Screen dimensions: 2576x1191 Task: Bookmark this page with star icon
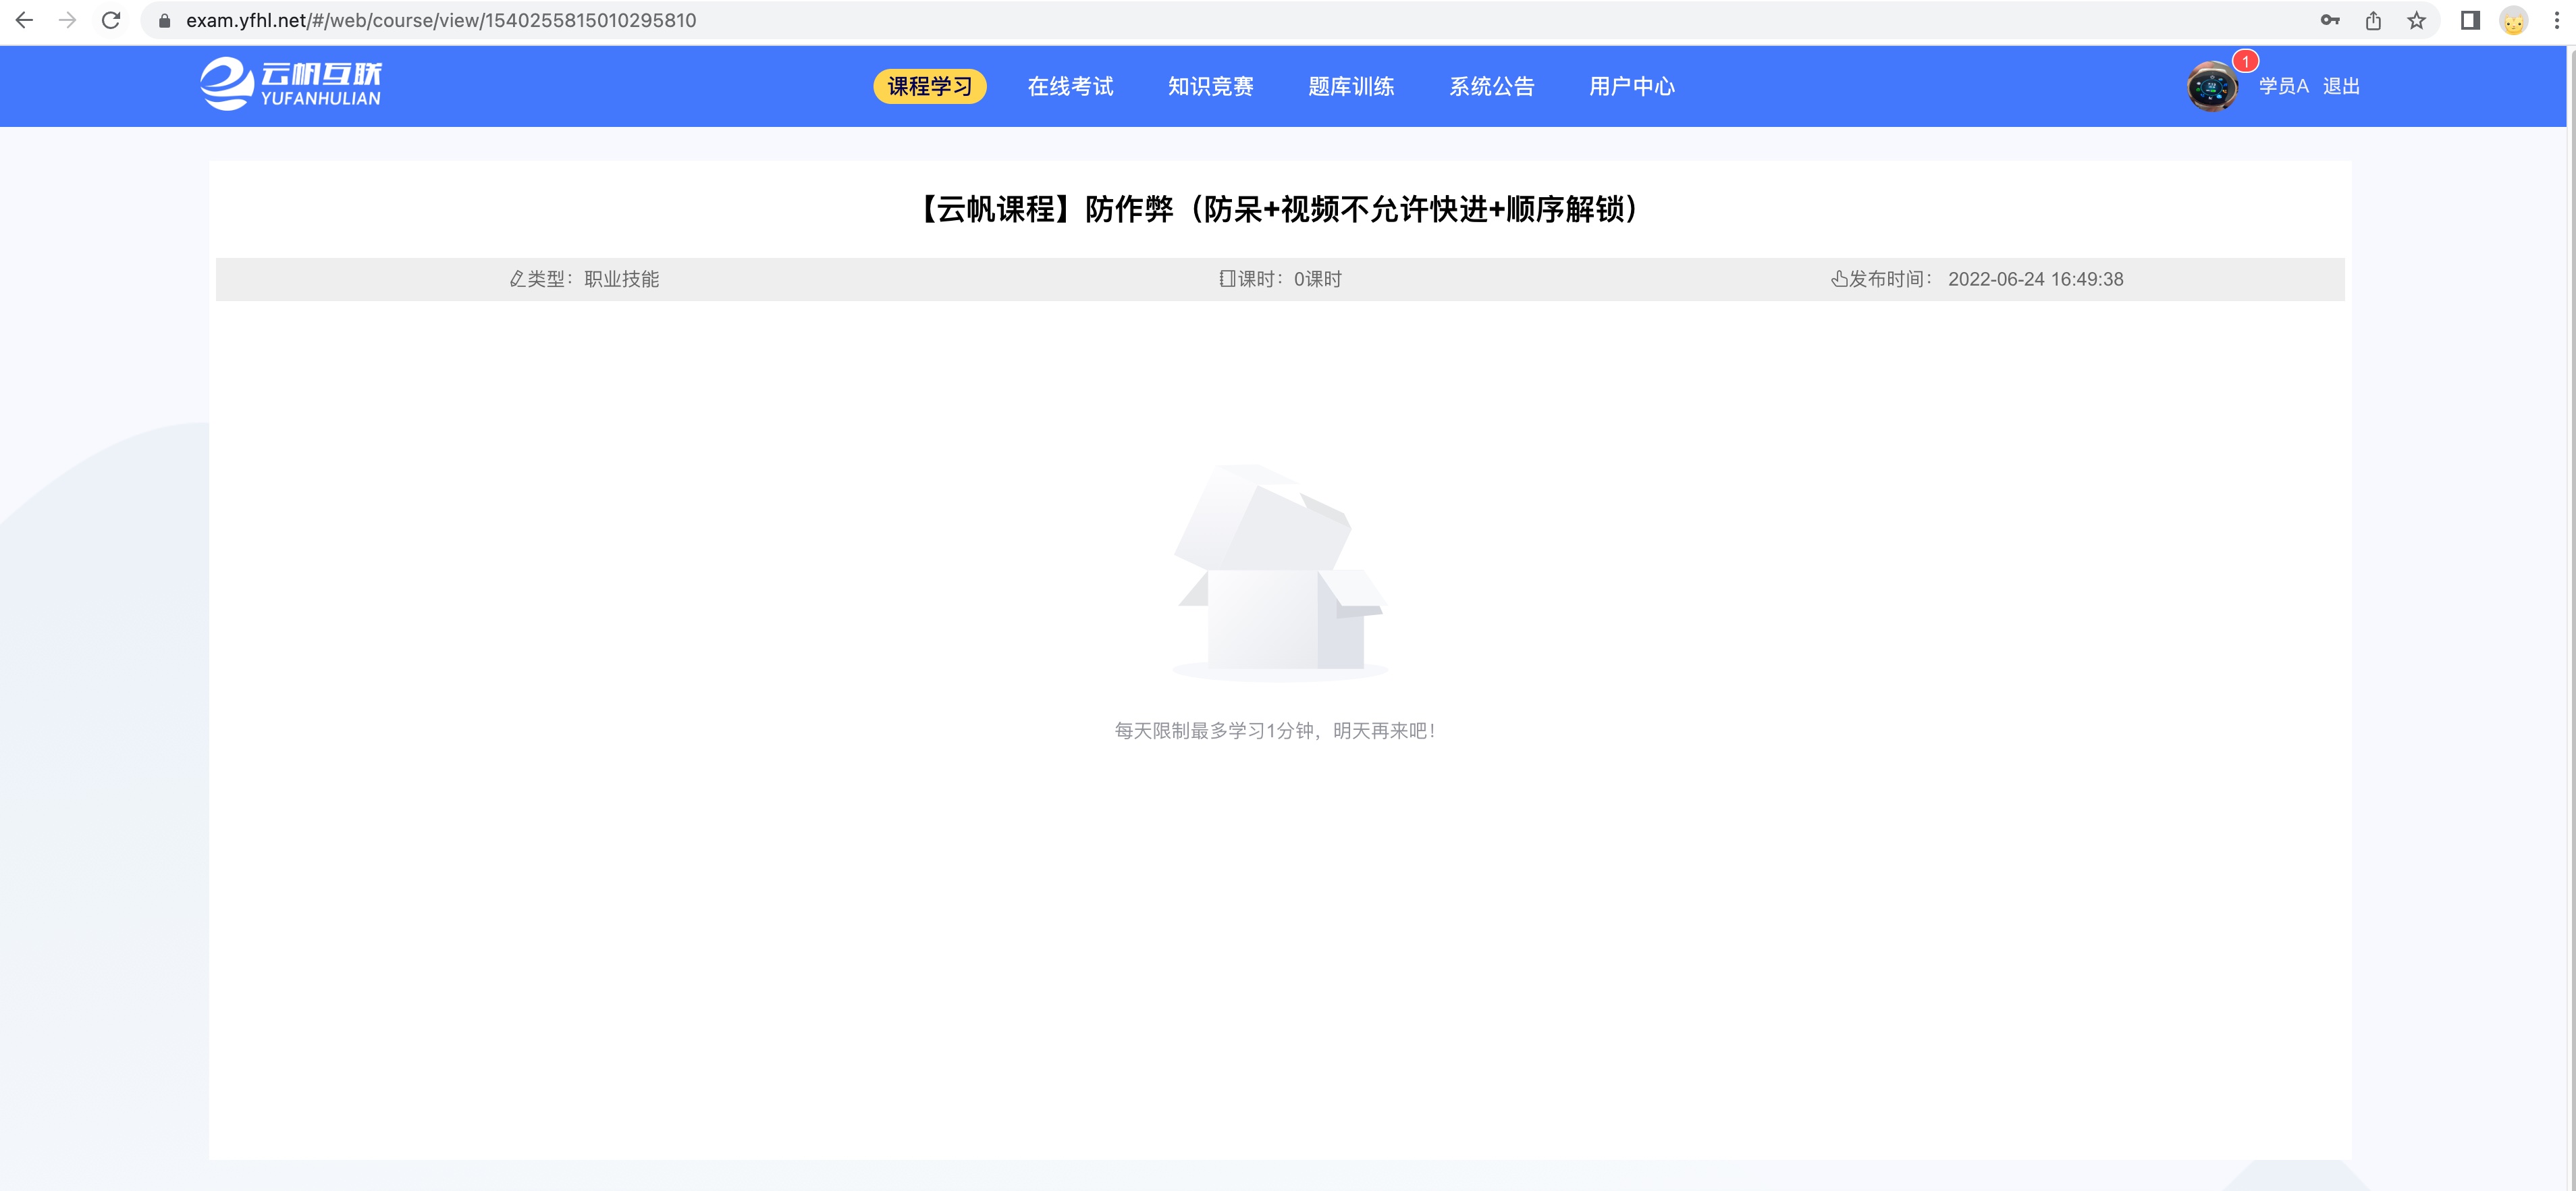point(2416,20)
